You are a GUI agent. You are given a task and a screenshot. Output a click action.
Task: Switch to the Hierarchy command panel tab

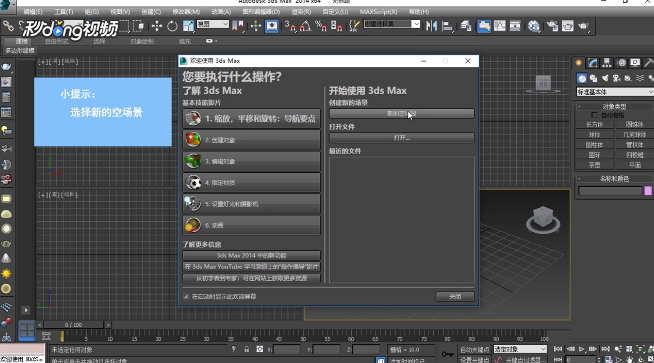coord(607,63)
